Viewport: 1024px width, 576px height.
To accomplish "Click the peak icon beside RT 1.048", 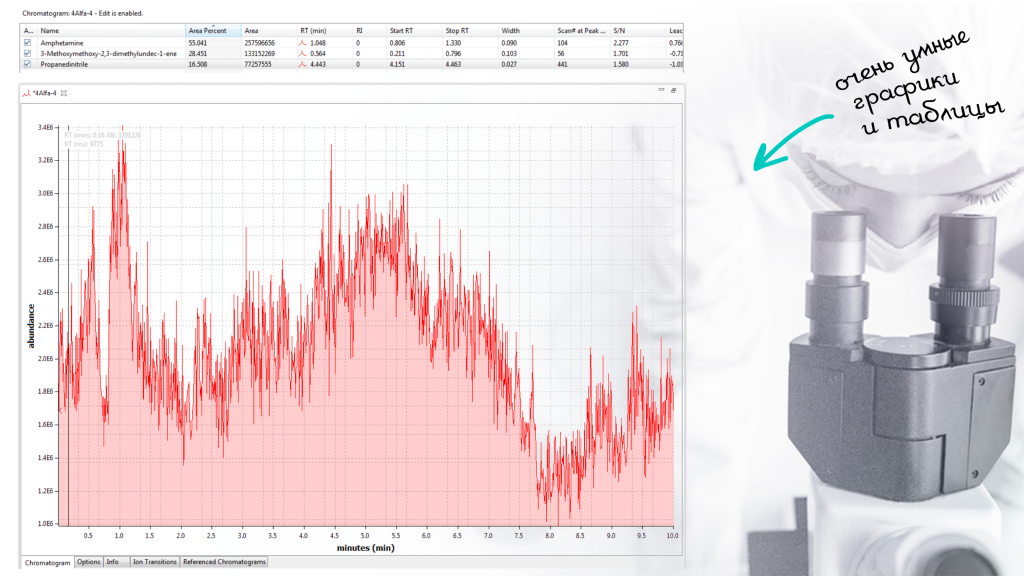I will point(304,43).
